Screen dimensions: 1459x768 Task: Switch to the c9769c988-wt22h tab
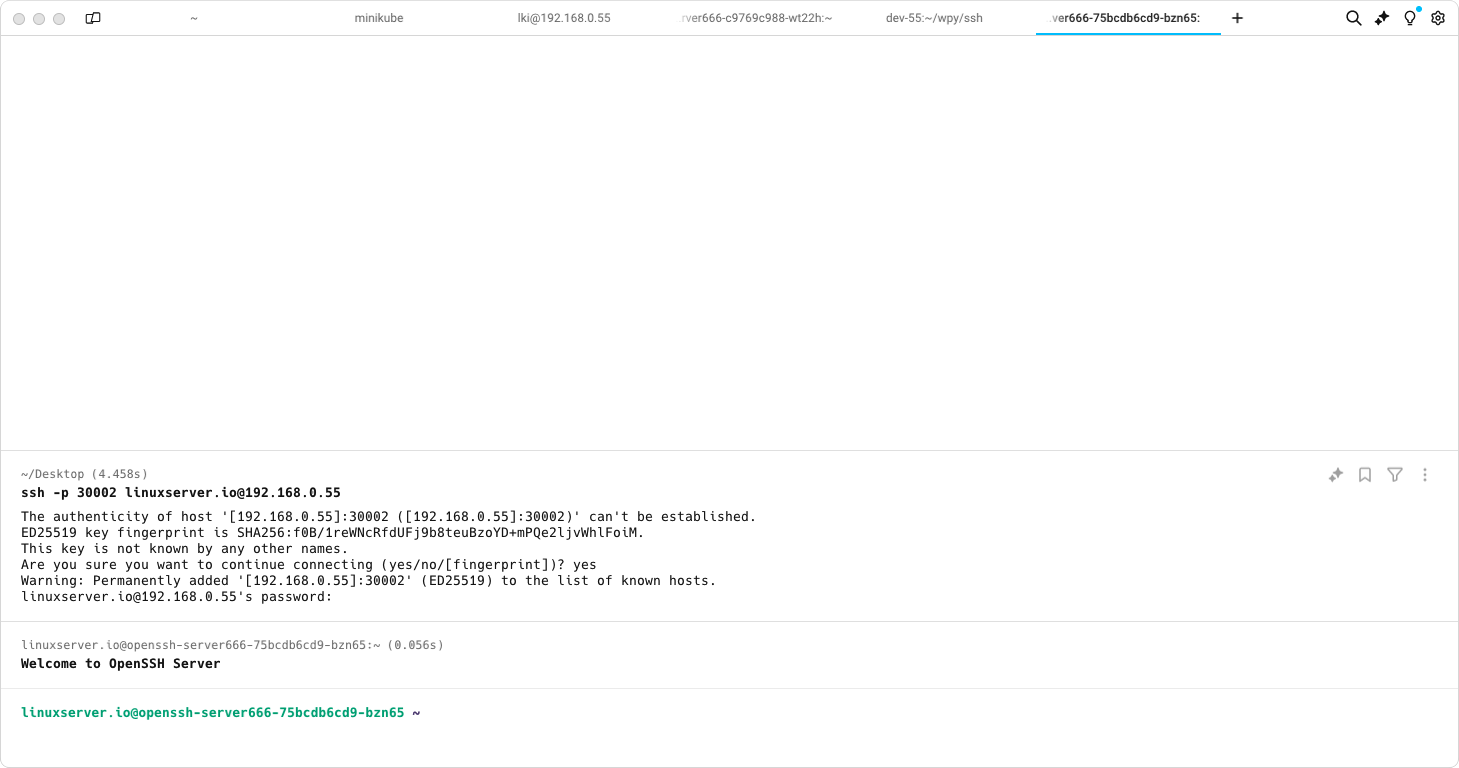(x=756, y=18)
